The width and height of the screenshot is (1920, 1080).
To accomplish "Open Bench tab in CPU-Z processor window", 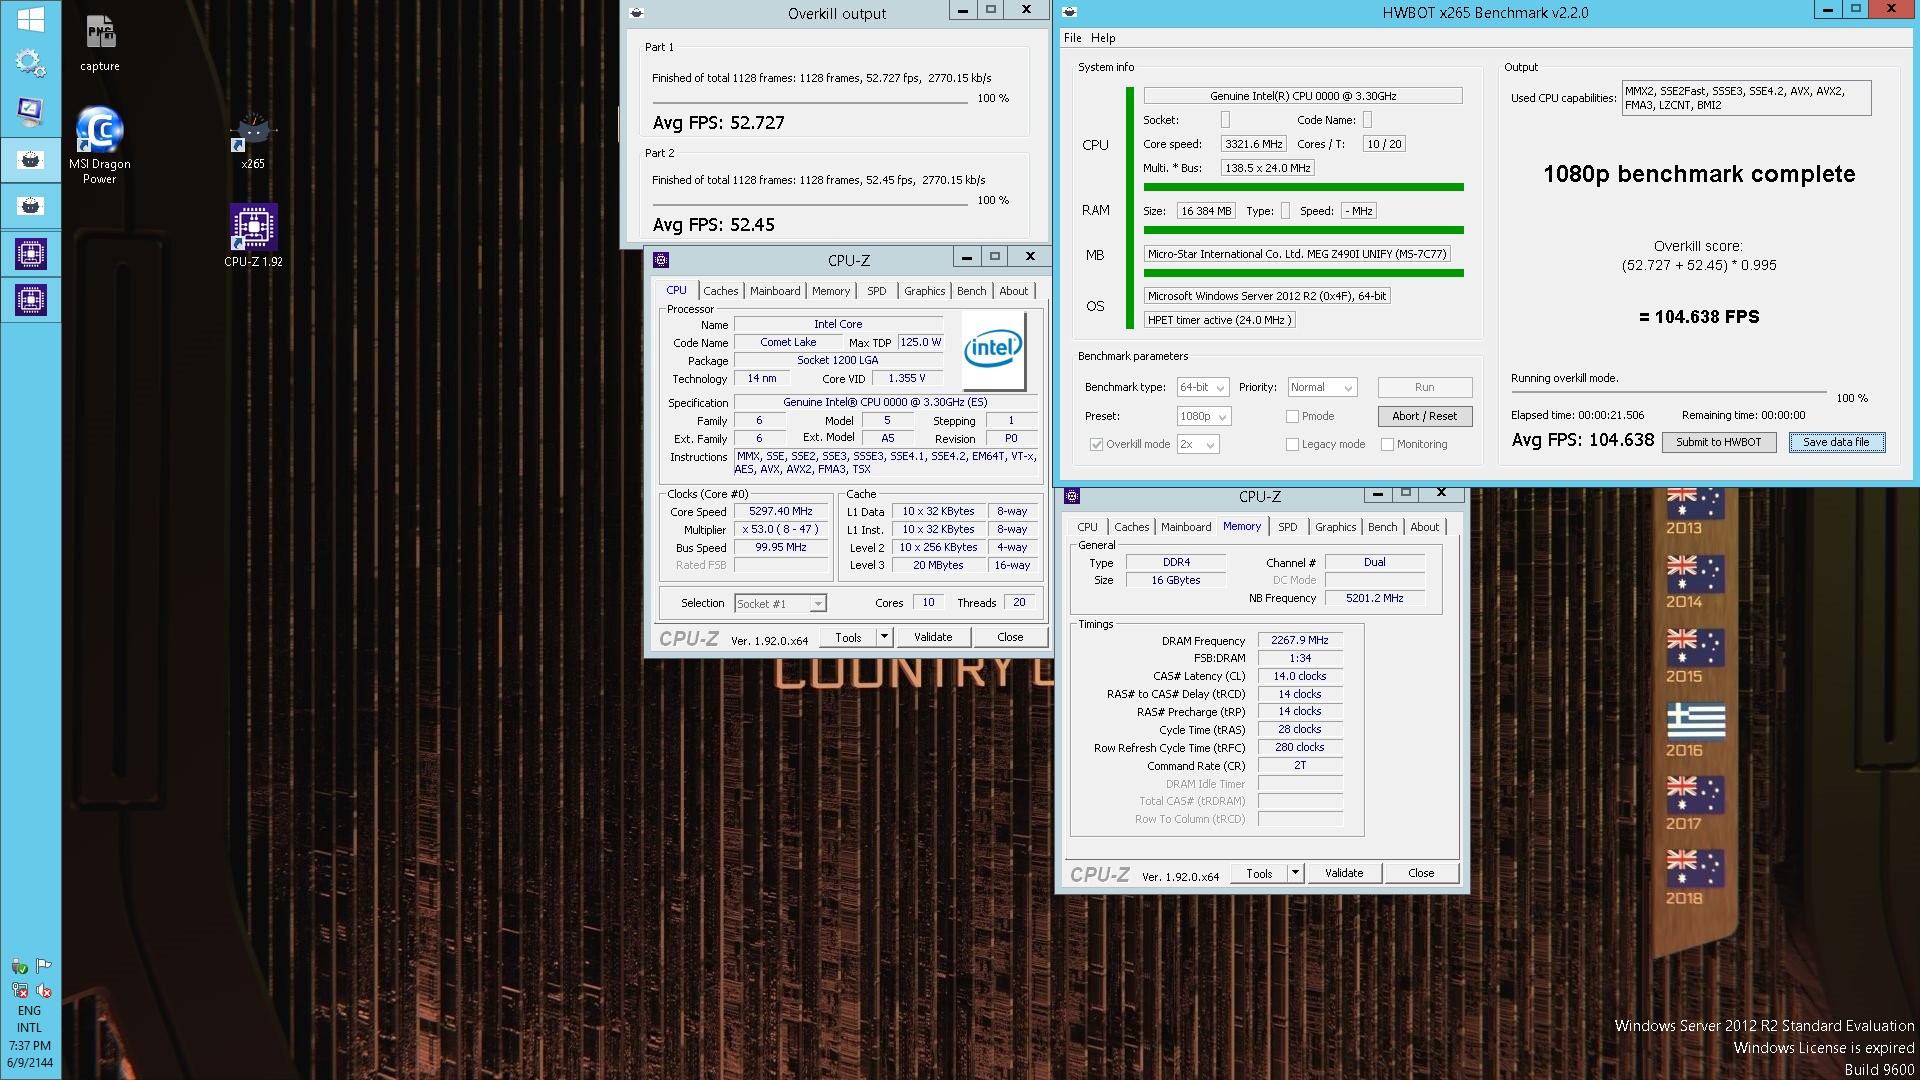I will (971, 291).
